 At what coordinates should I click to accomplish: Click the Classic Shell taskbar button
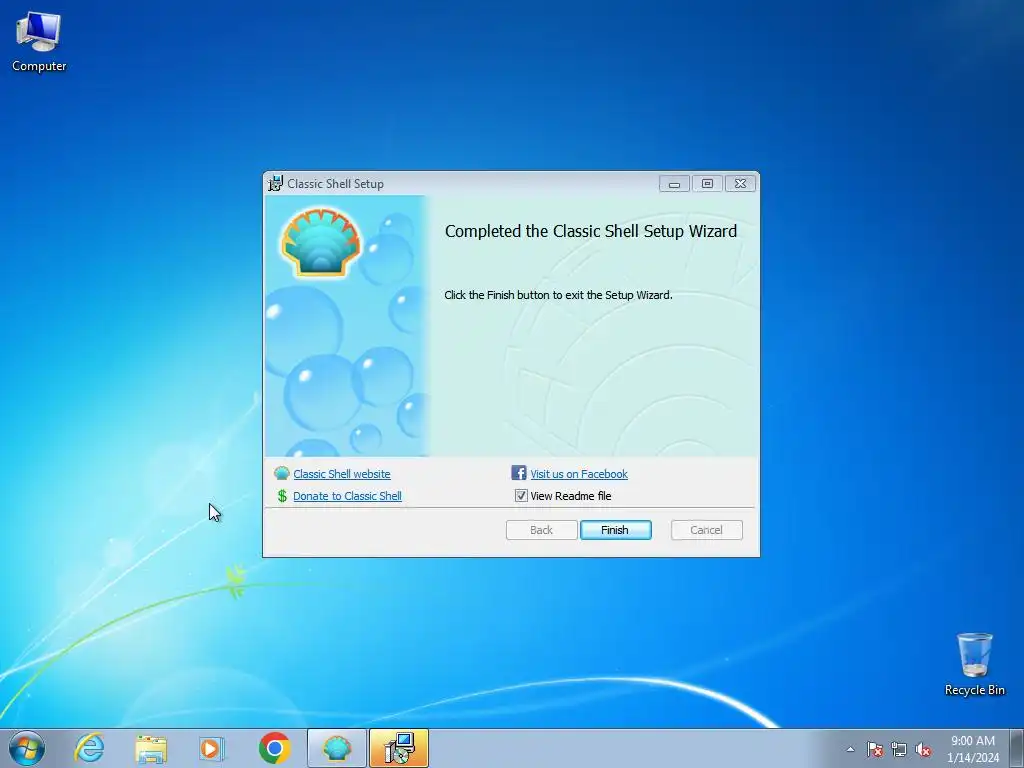[337, 748]
